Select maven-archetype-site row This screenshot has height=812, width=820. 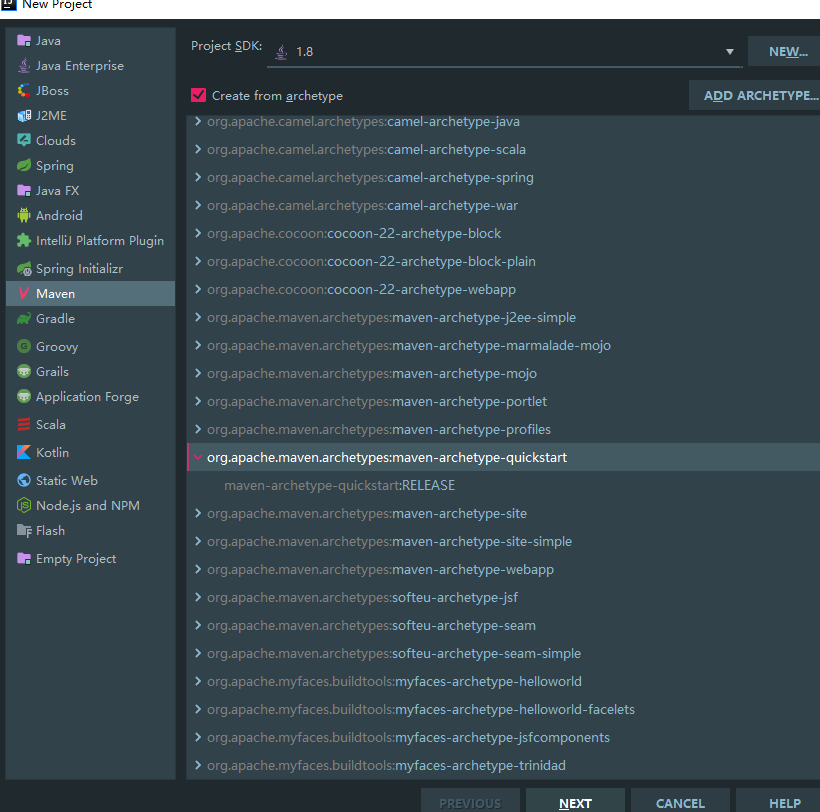504,513
